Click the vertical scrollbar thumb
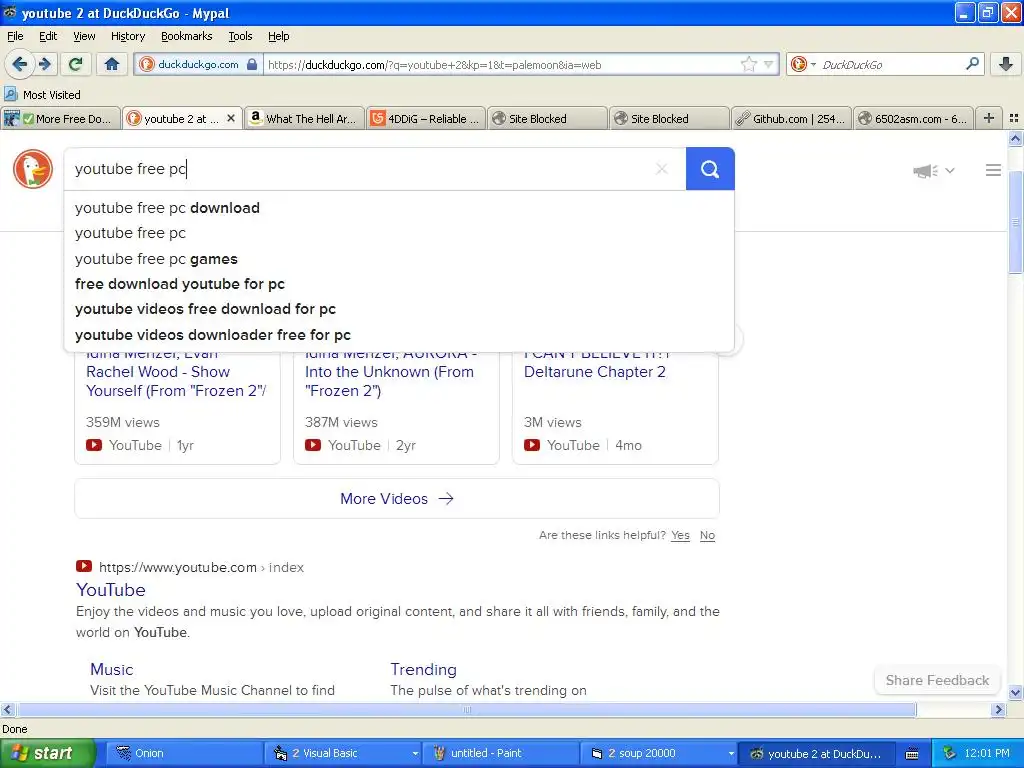 (x=1016, y=222)
